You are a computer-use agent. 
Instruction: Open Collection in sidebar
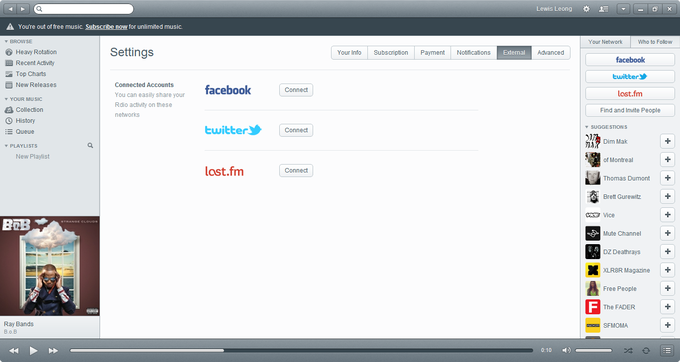tap(29, 110)
